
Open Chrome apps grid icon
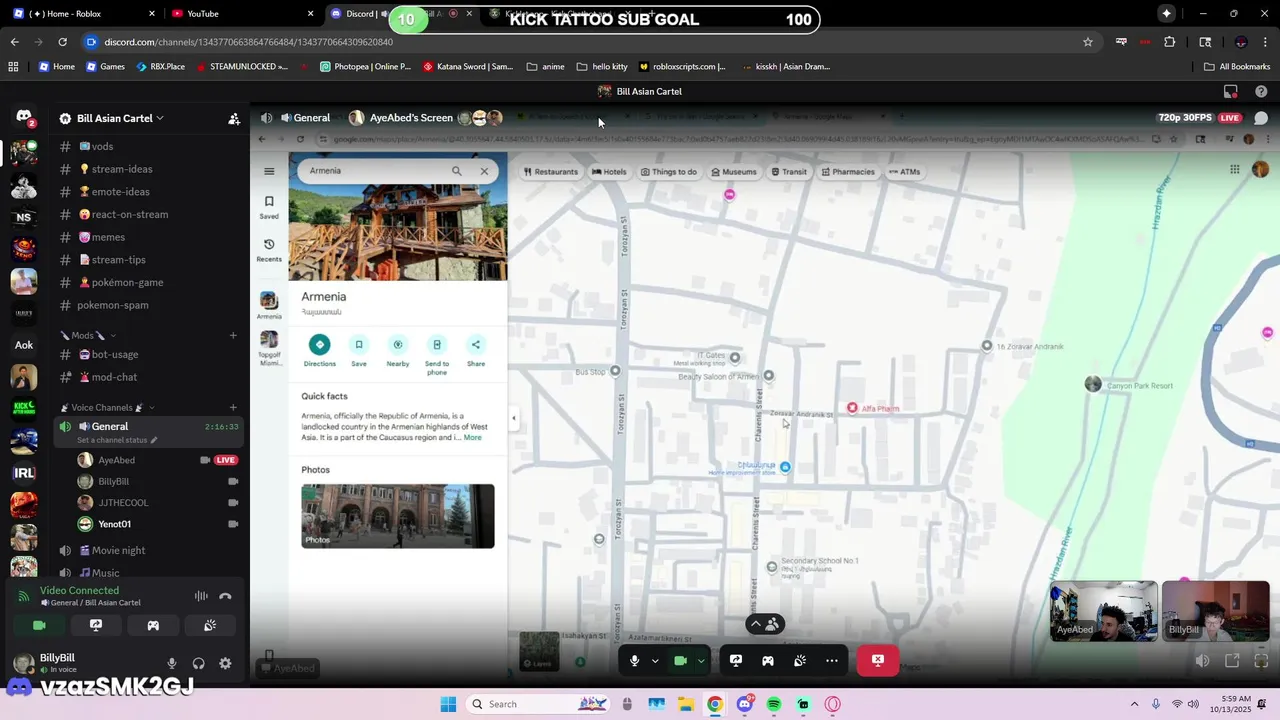click(13, 67)
